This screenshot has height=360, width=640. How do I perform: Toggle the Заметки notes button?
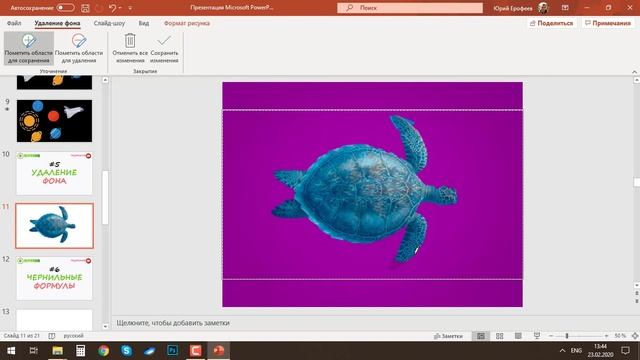[x=448, y=336]
